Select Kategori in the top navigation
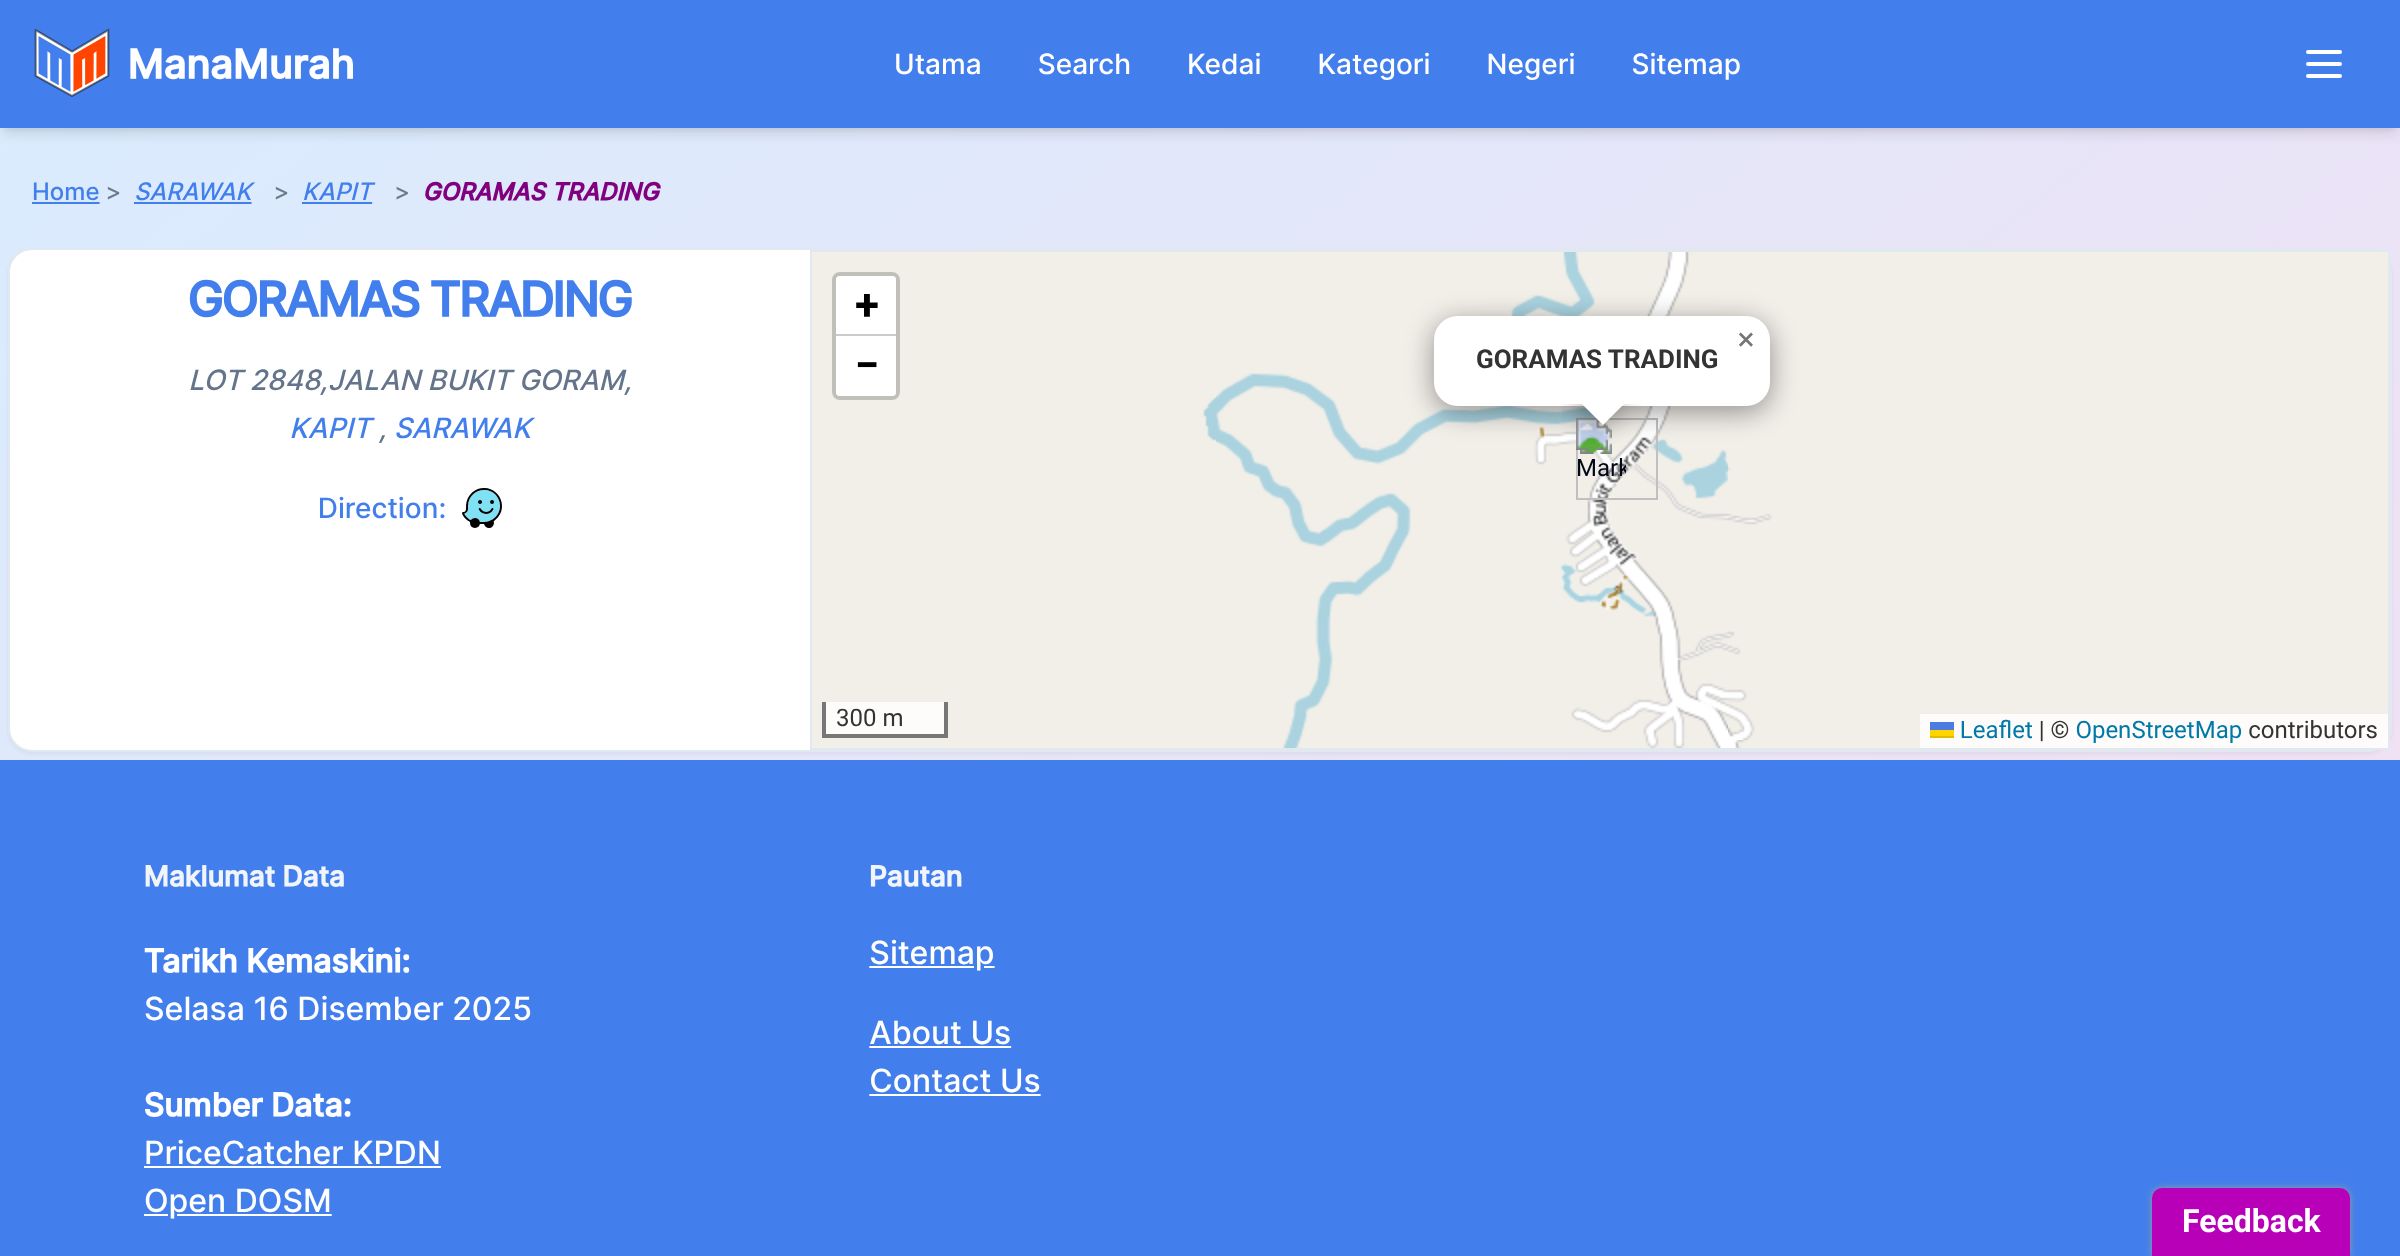This screenshot has width=2400, height=1256. tap(1373, 64)
